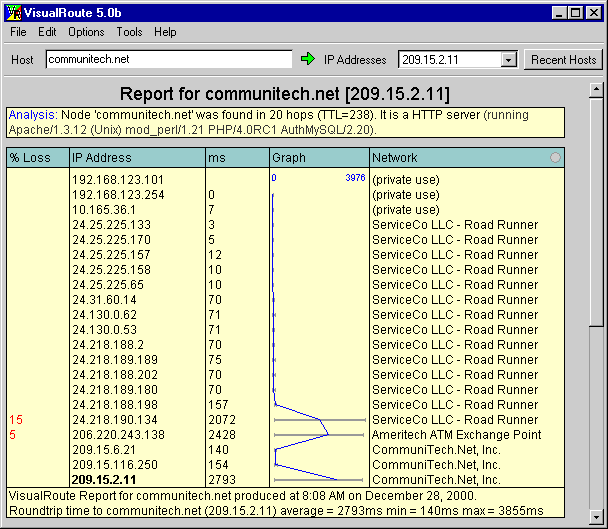Screen dimensions: 608x529
Task: Select IP address 209.15.116.250
Action: click(115, 465)
